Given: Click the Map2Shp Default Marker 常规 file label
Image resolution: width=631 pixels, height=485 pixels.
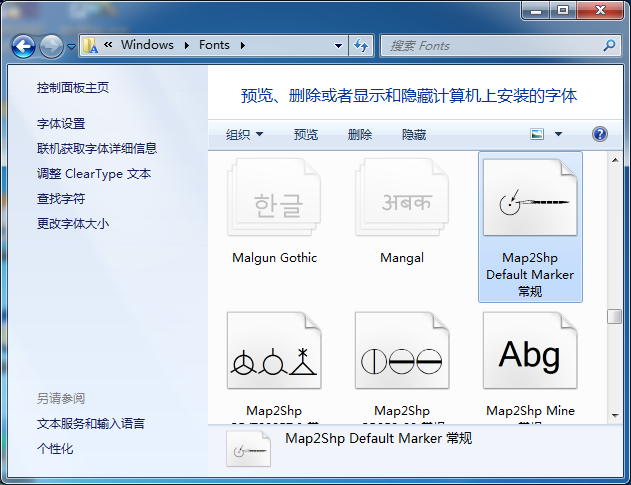Looking at the screenshot, I should pyautogui.click(x=530, y=274).
